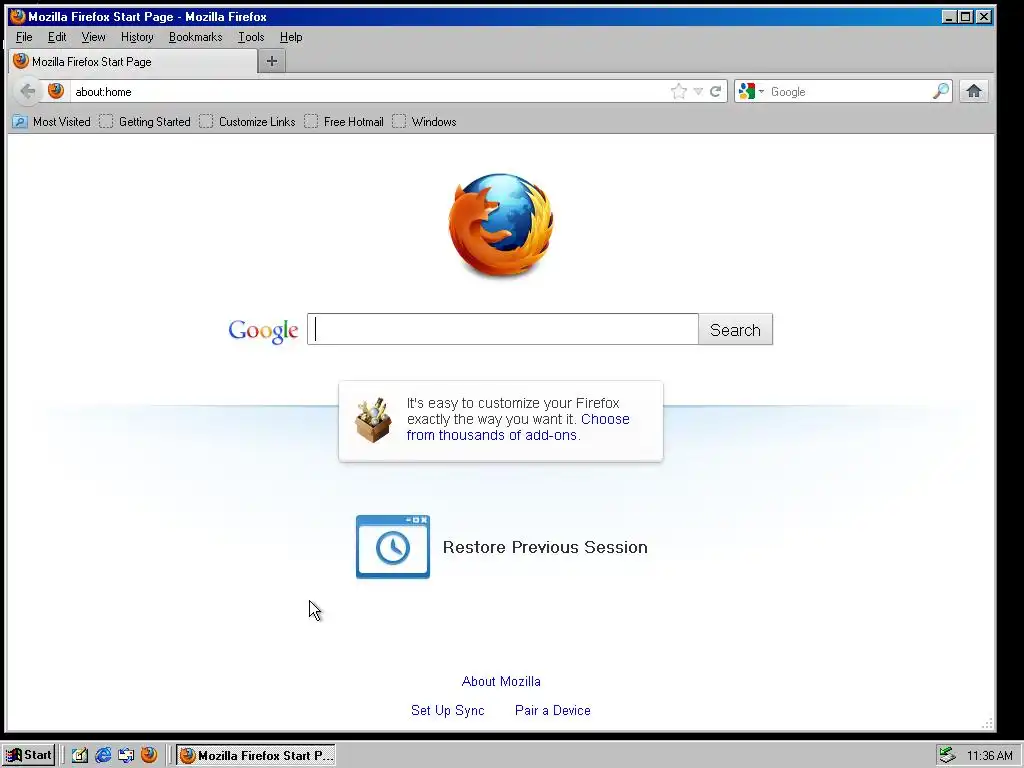Launch Internet Explorer from quick launch
The image size is (1024, 768).
click(103, 755)
